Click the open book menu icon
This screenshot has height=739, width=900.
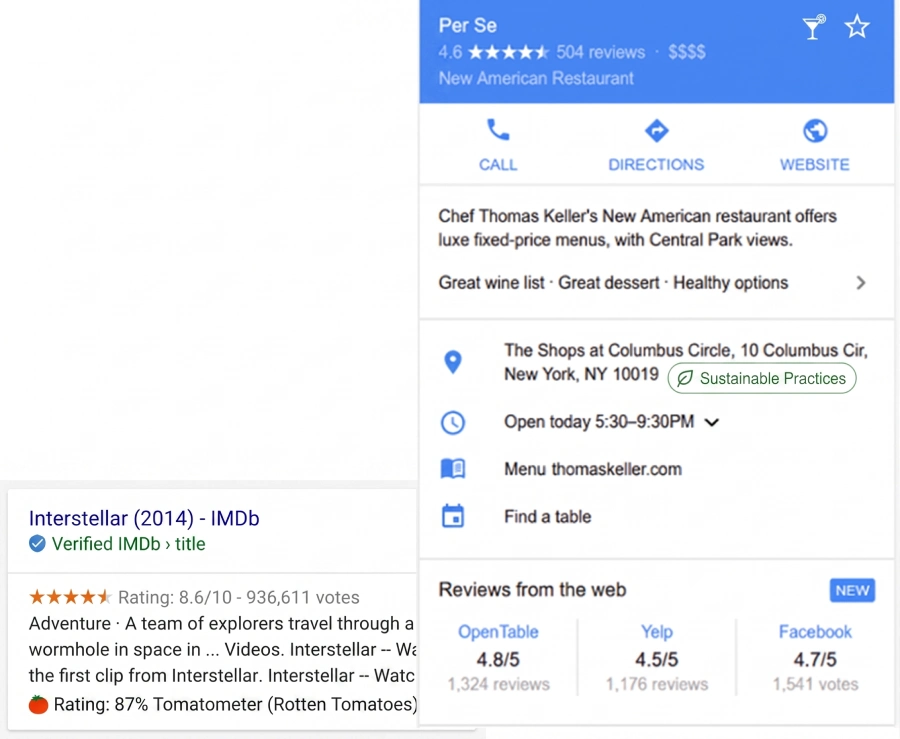[x=453, y=469]
